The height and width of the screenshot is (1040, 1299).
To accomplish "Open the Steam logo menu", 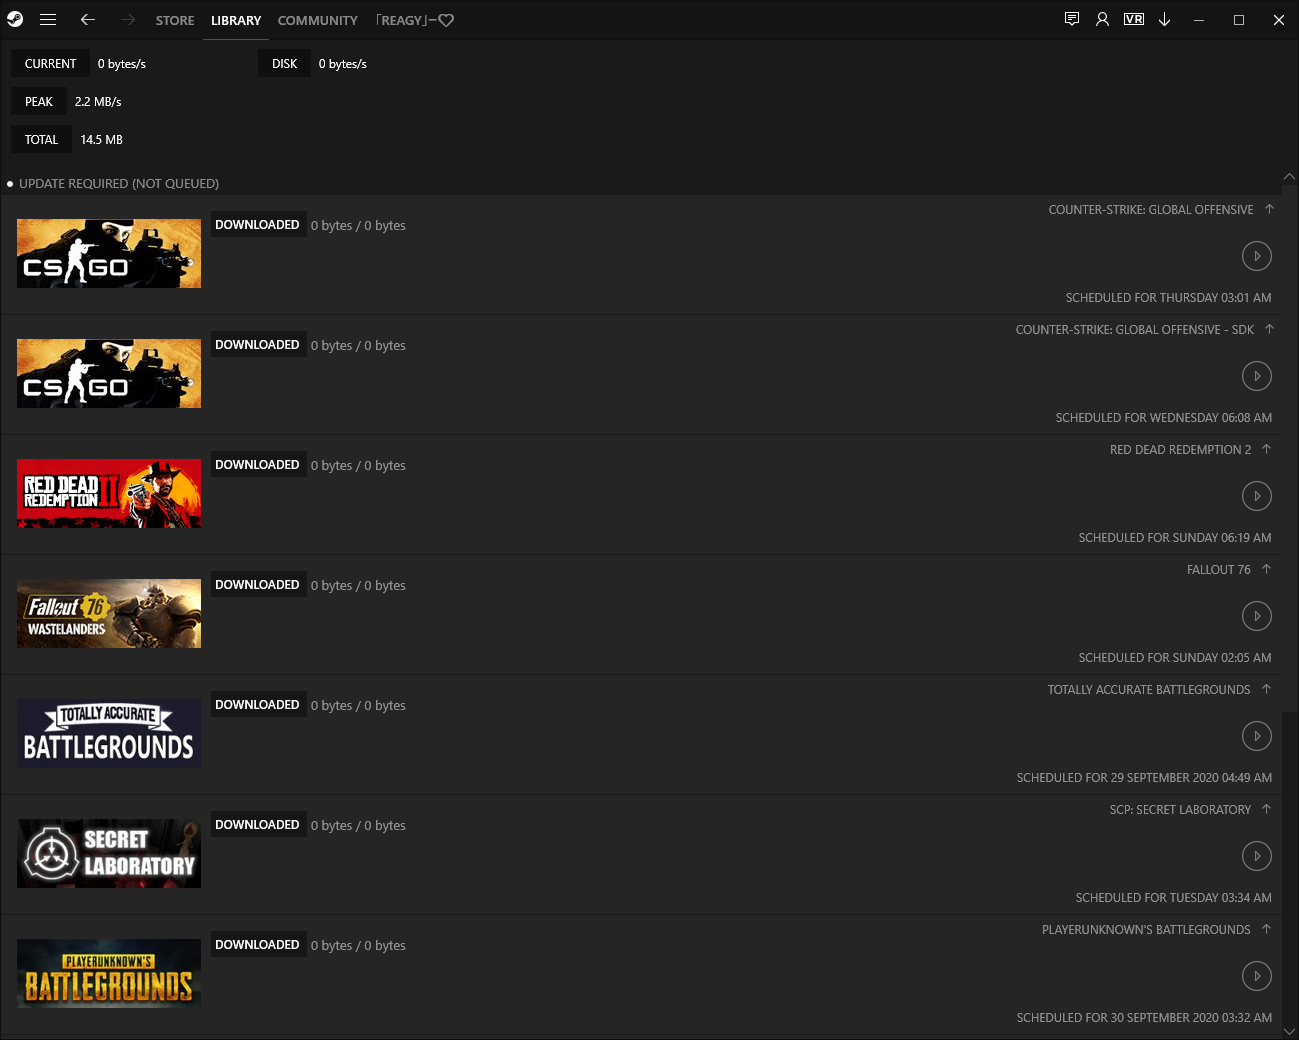I will (15, 19).
